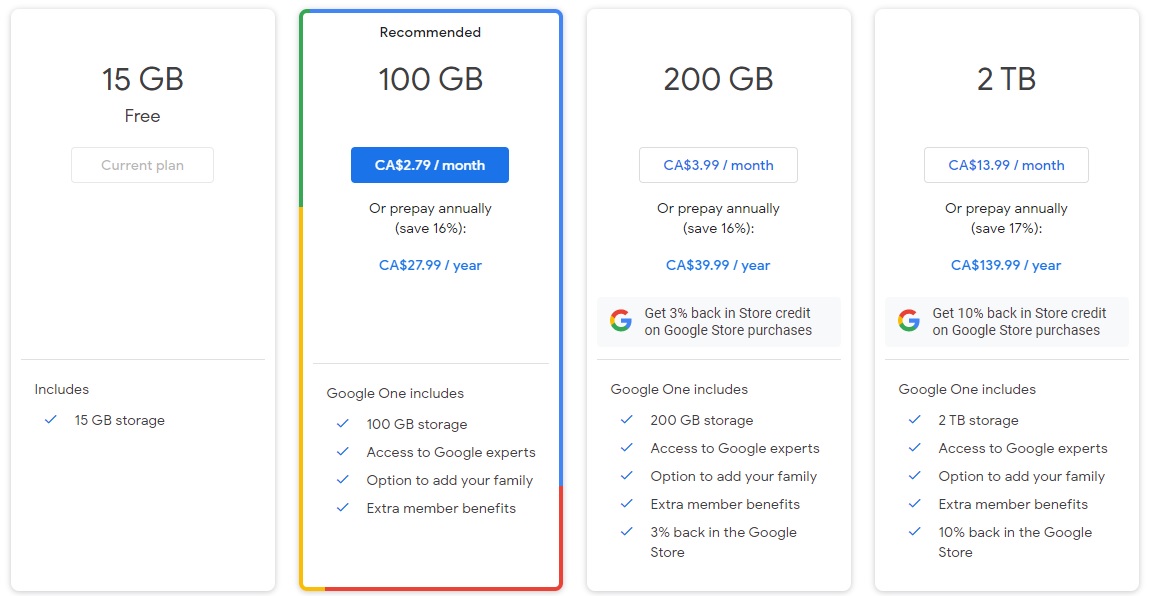
Task: Click the checkmark beside 3% back in the Google Store
Action: pos(627,532)
